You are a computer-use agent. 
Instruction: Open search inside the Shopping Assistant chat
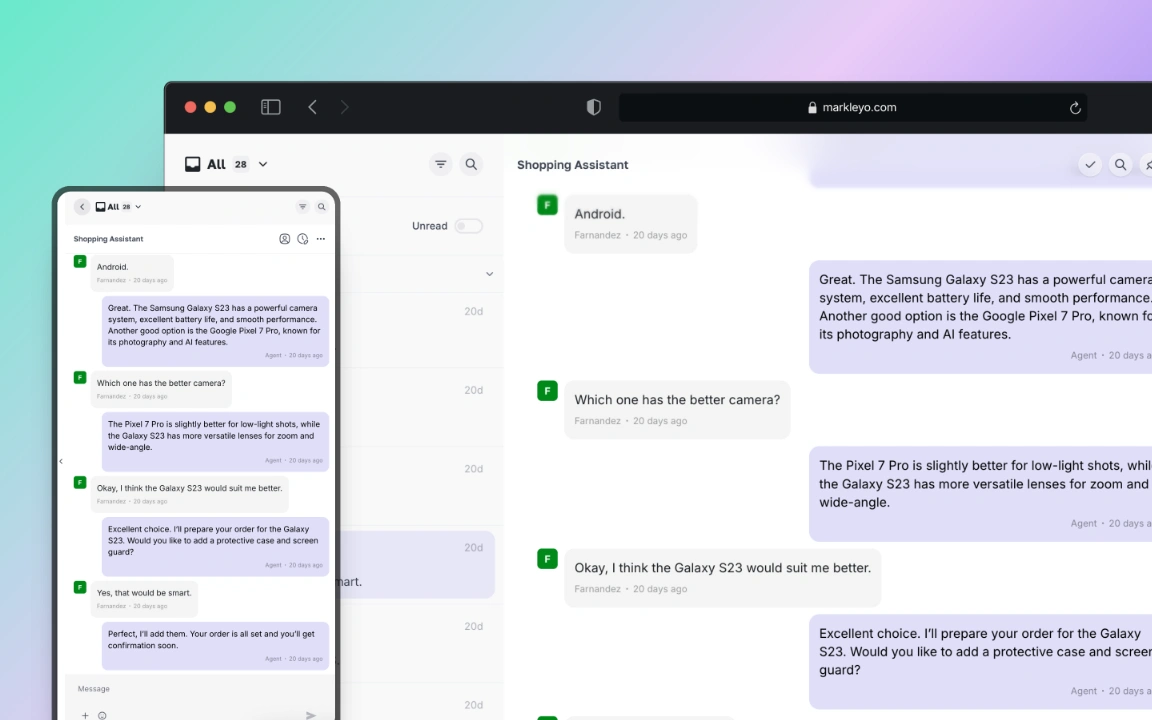tap(1120, 164)
